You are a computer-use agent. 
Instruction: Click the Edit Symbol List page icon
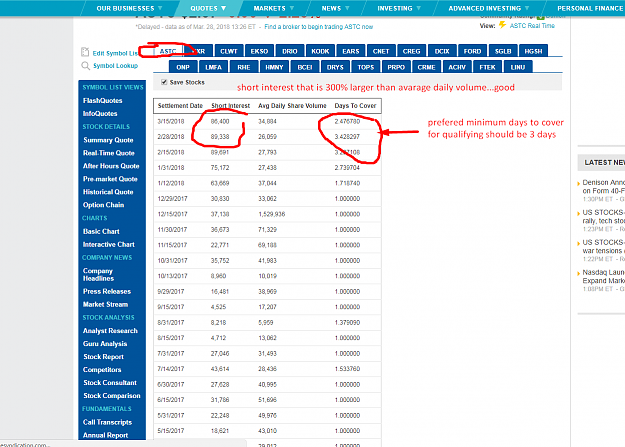coord(85,52)
